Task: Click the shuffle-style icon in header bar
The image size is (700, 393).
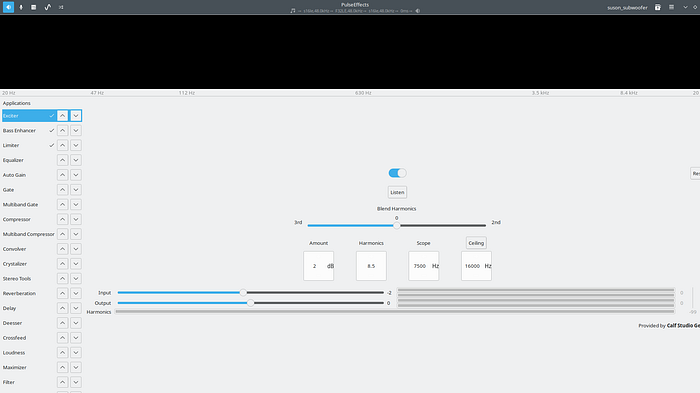Action: 61,7
